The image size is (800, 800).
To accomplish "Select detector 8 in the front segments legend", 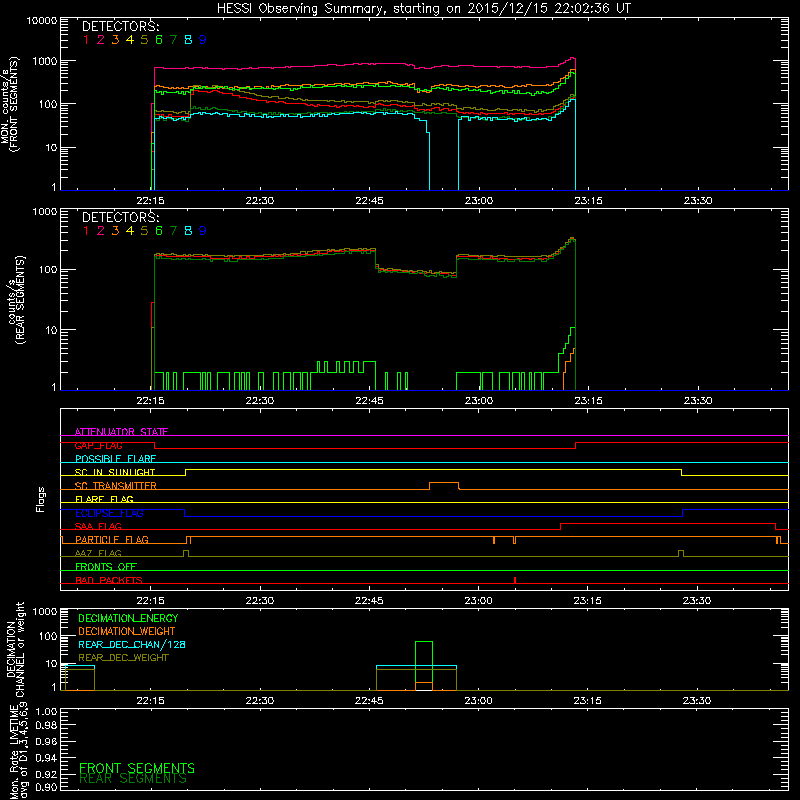I will (x=188, y=40).
